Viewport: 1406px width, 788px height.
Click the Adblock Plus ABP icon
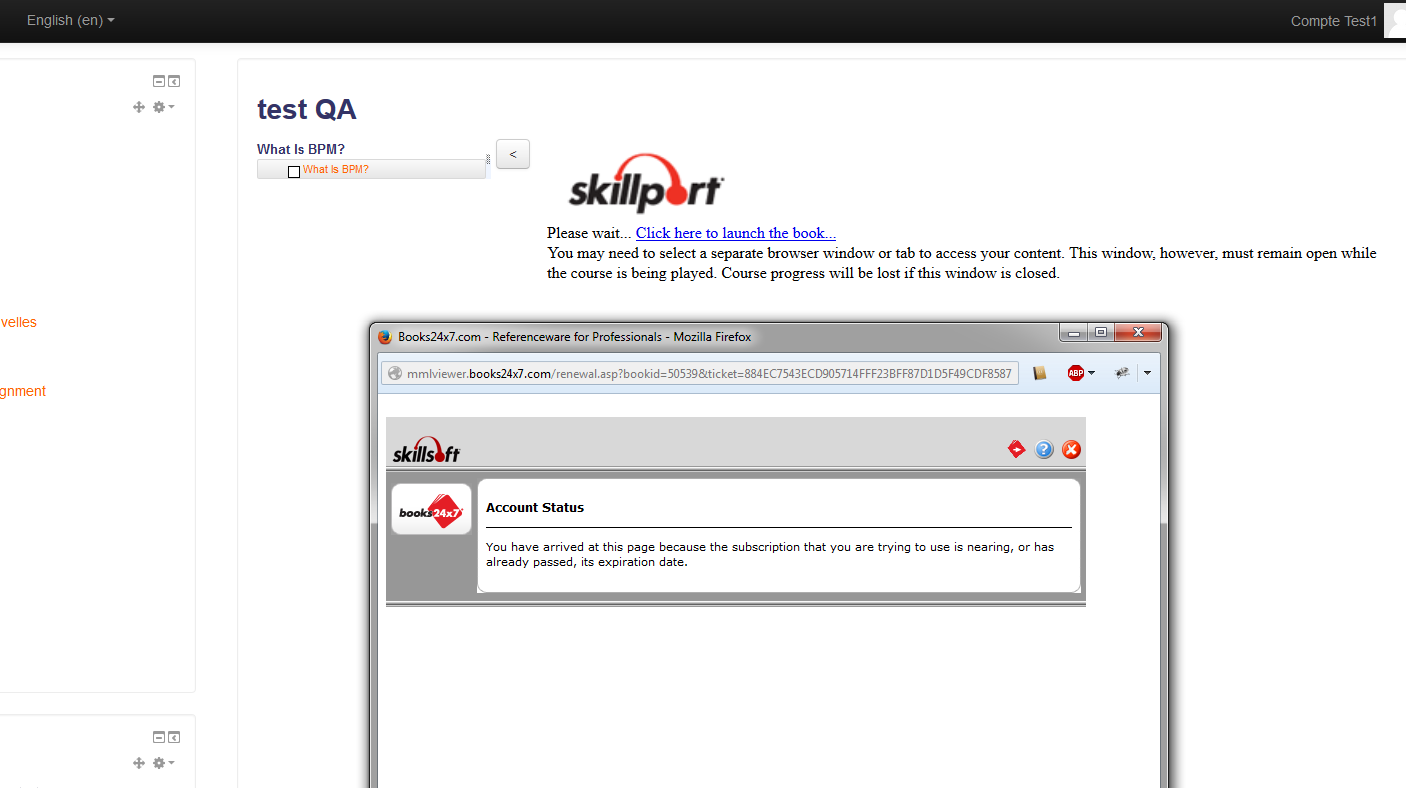(x=1076, y=373)
